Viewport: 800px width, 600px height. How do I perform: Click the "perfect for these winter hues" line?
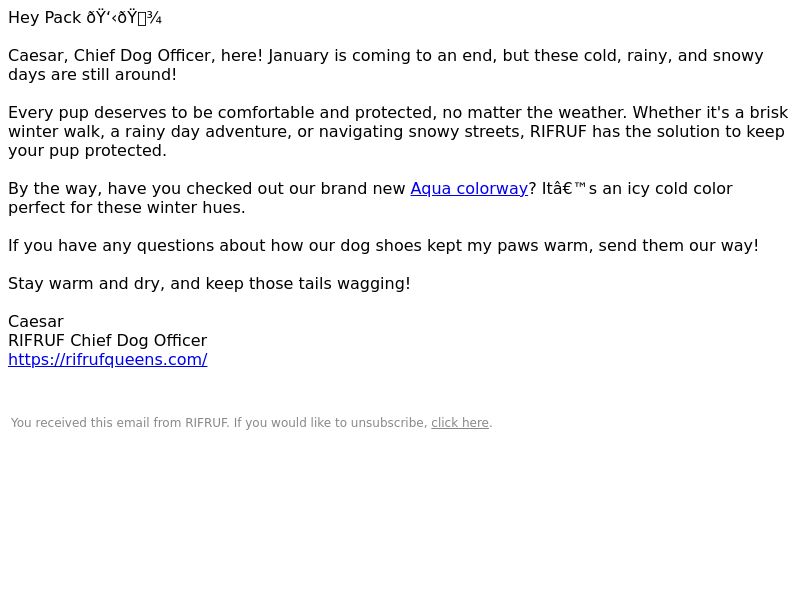127,208
